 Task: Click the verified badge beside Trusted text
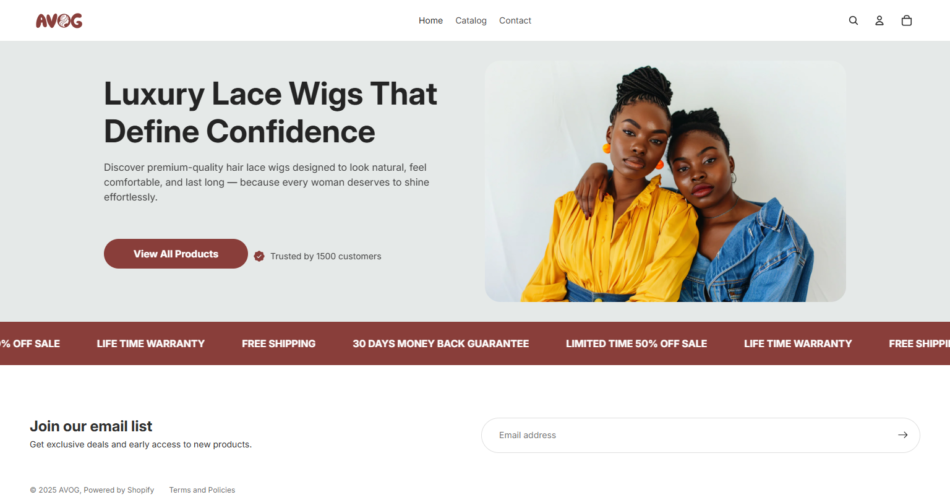(259, 256)
